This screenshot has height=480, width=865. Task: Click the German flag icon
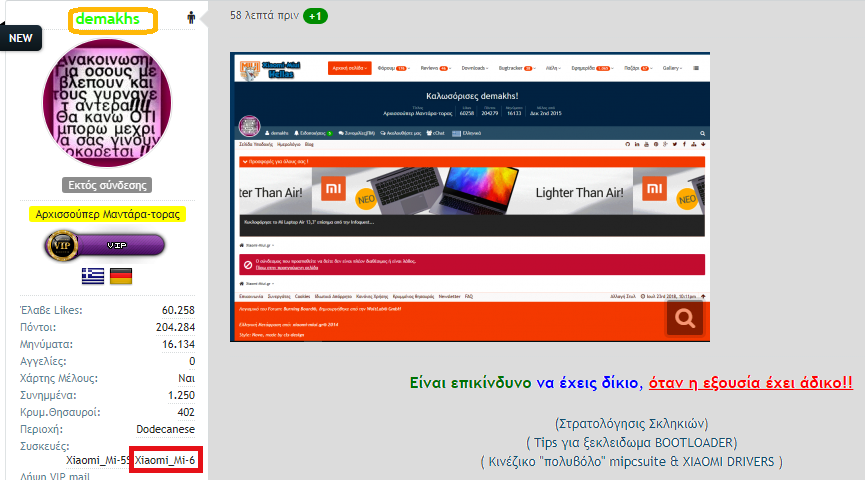121,276
